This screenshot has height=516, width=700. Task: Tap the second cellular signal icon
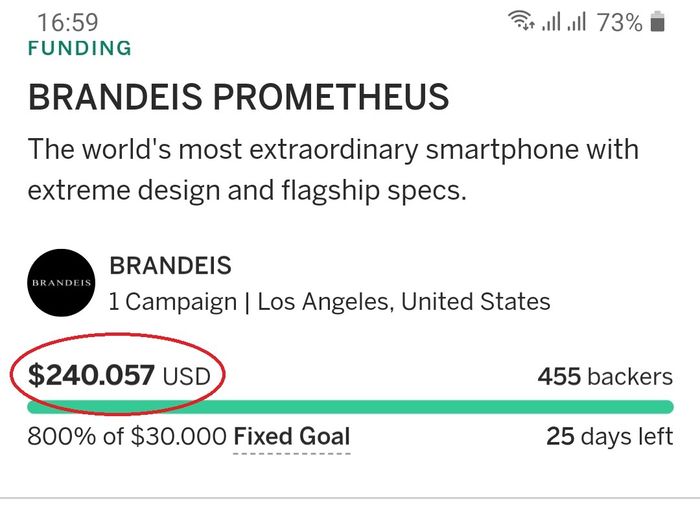[x=576, y=22]
